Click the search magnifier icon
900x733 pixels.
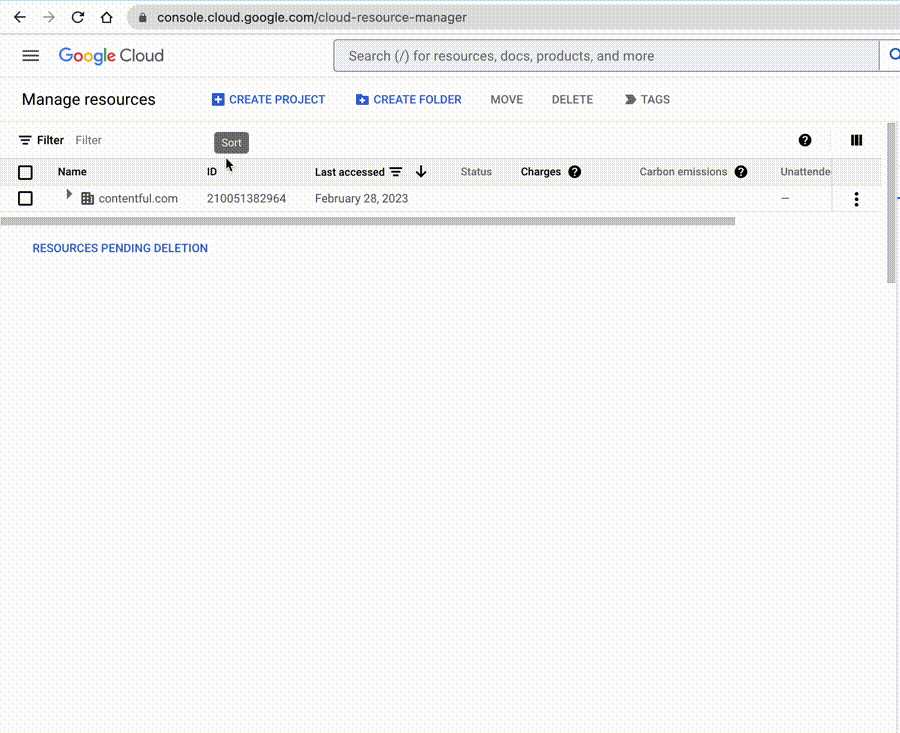889,56
